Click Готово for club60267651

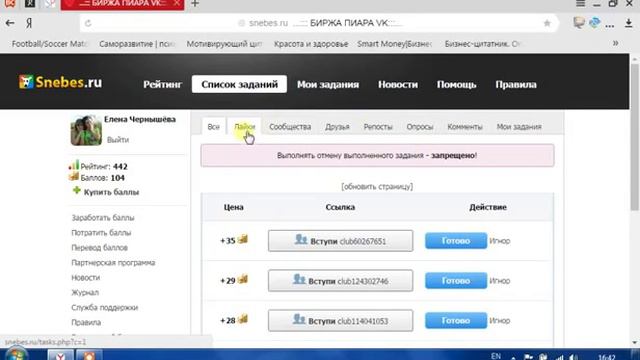pyautogui.click(x=456, y=241)
